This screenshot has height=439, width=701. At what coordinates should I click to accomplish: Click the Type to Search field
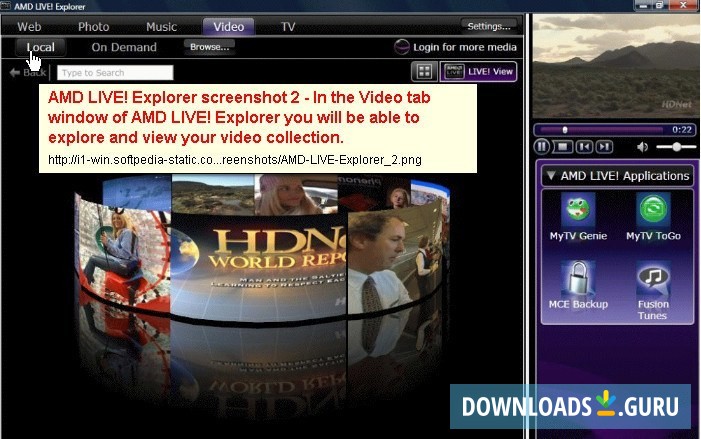click(115, 72)
